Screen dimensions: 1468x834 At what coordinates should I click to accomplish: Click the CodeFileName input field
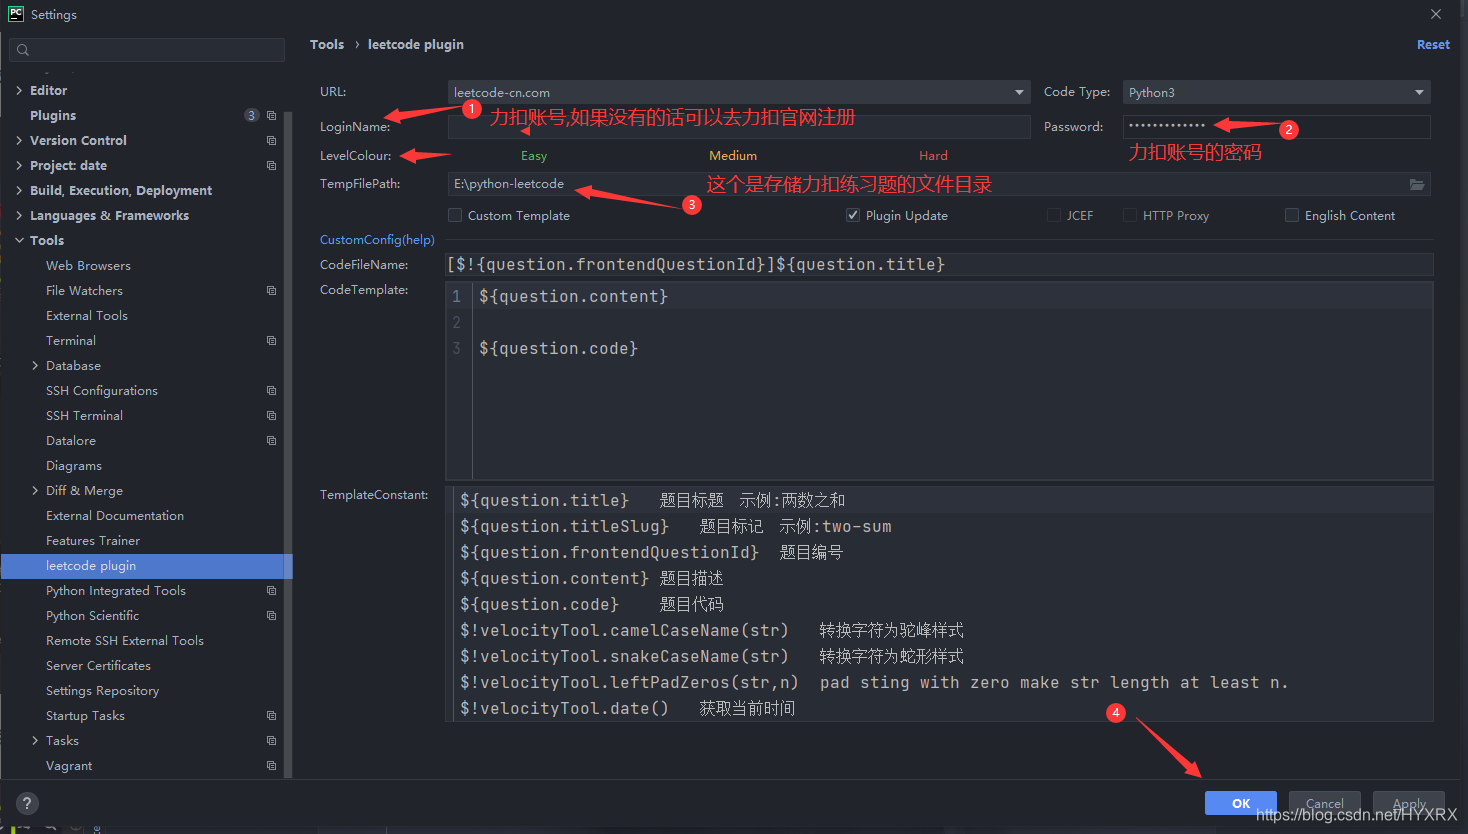click(940, 265)
